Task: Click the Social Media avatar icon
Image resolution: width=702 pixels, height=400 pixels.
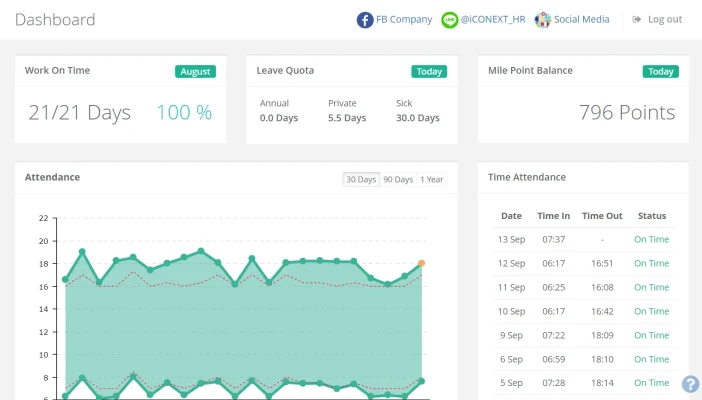Action: pos(543,19)
